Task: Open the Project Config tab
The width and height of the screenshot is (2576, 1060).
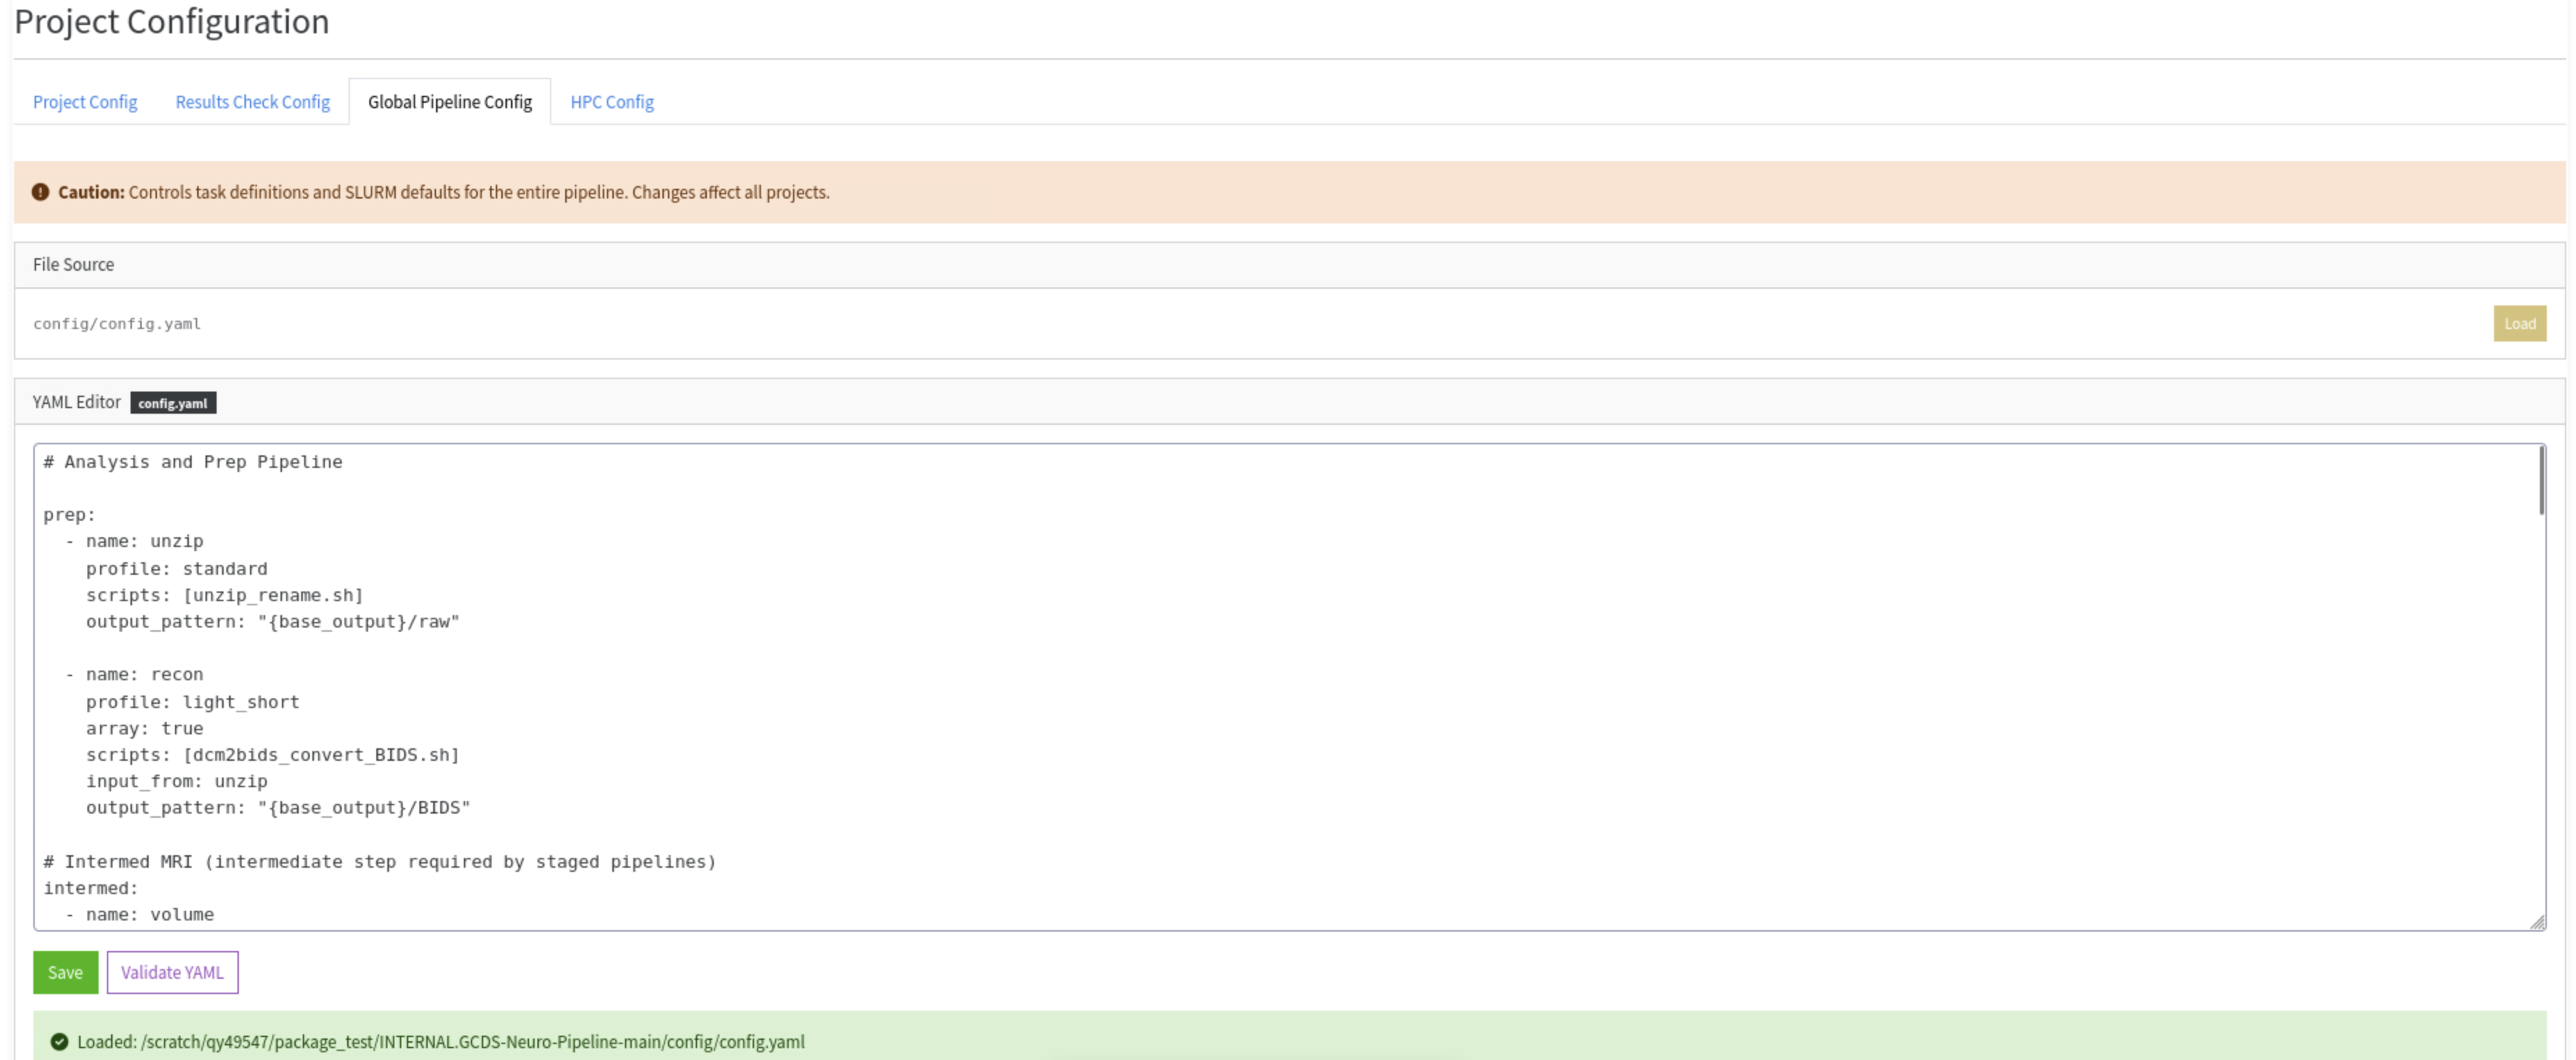Action: [85, 102]
